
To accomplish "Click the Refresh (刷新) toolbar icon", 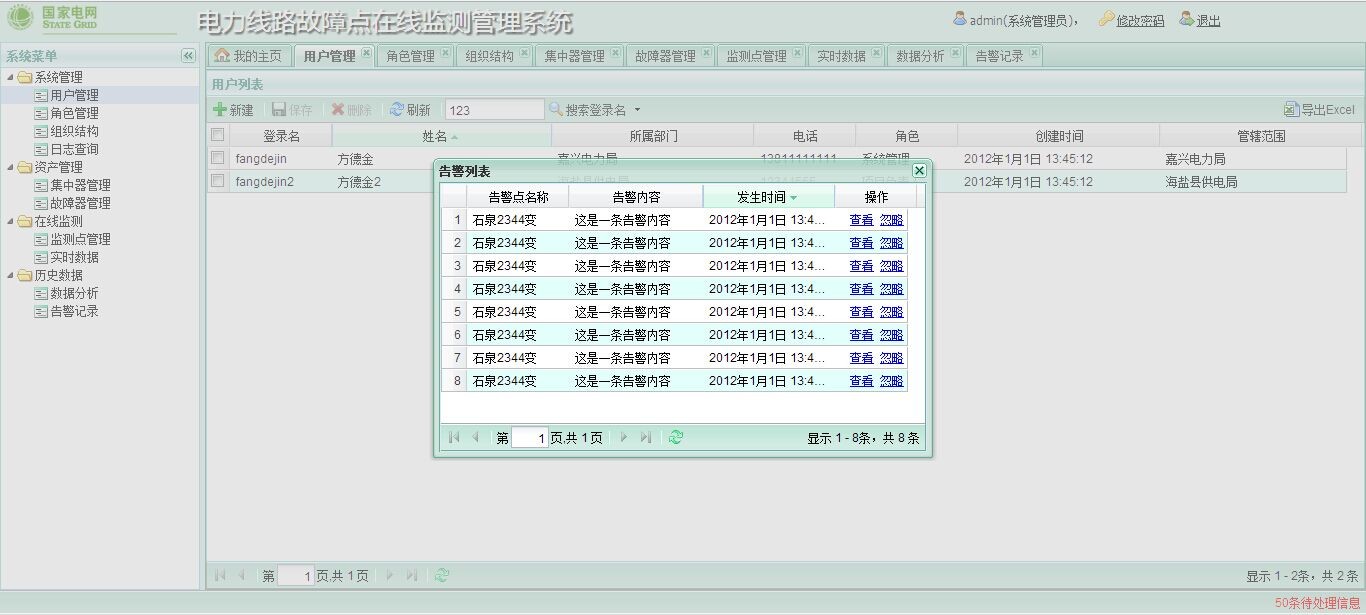I will tap(397, 110).
